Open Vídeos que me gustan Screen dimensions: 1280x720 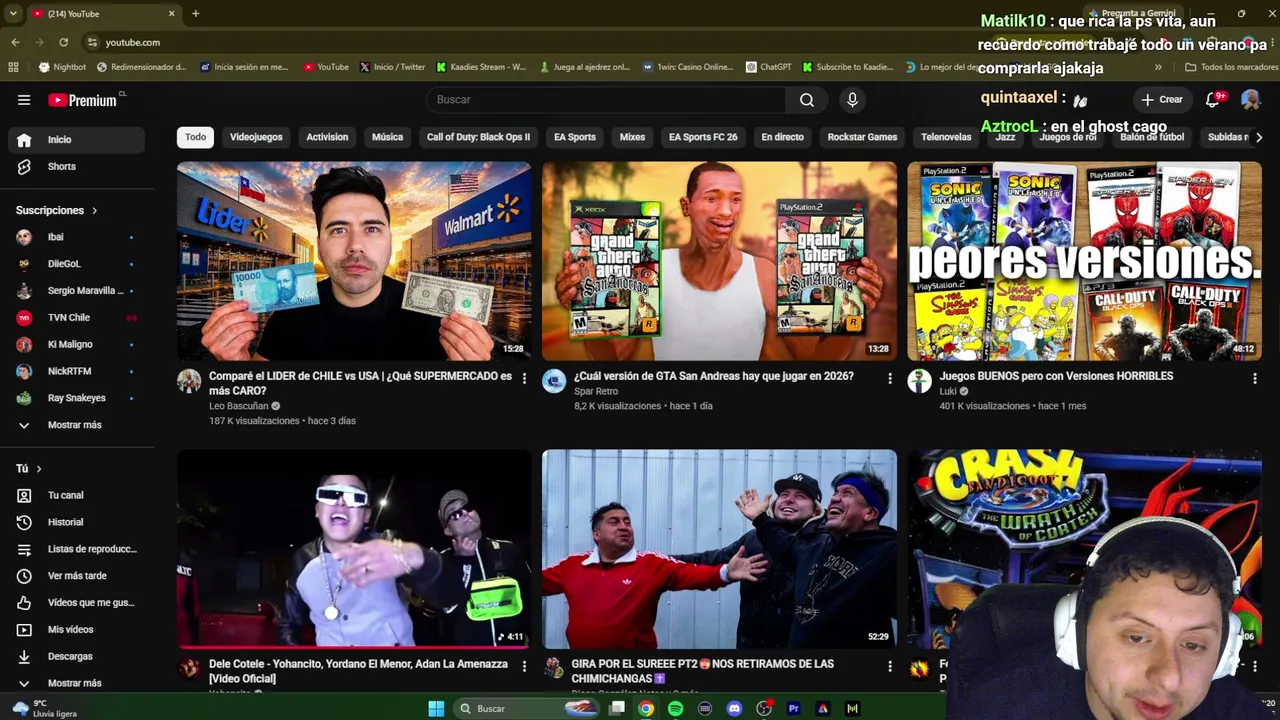pos(77,603)
